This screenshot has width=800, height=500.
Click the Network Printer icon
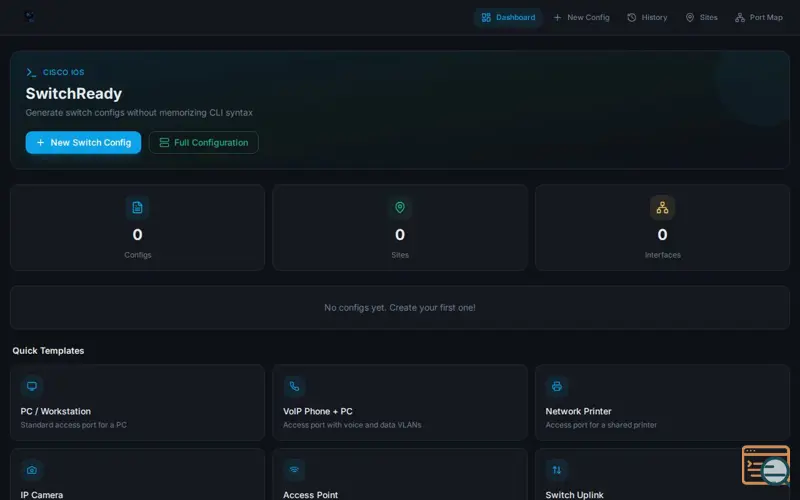pyautogui.click(x=557, y=386)
